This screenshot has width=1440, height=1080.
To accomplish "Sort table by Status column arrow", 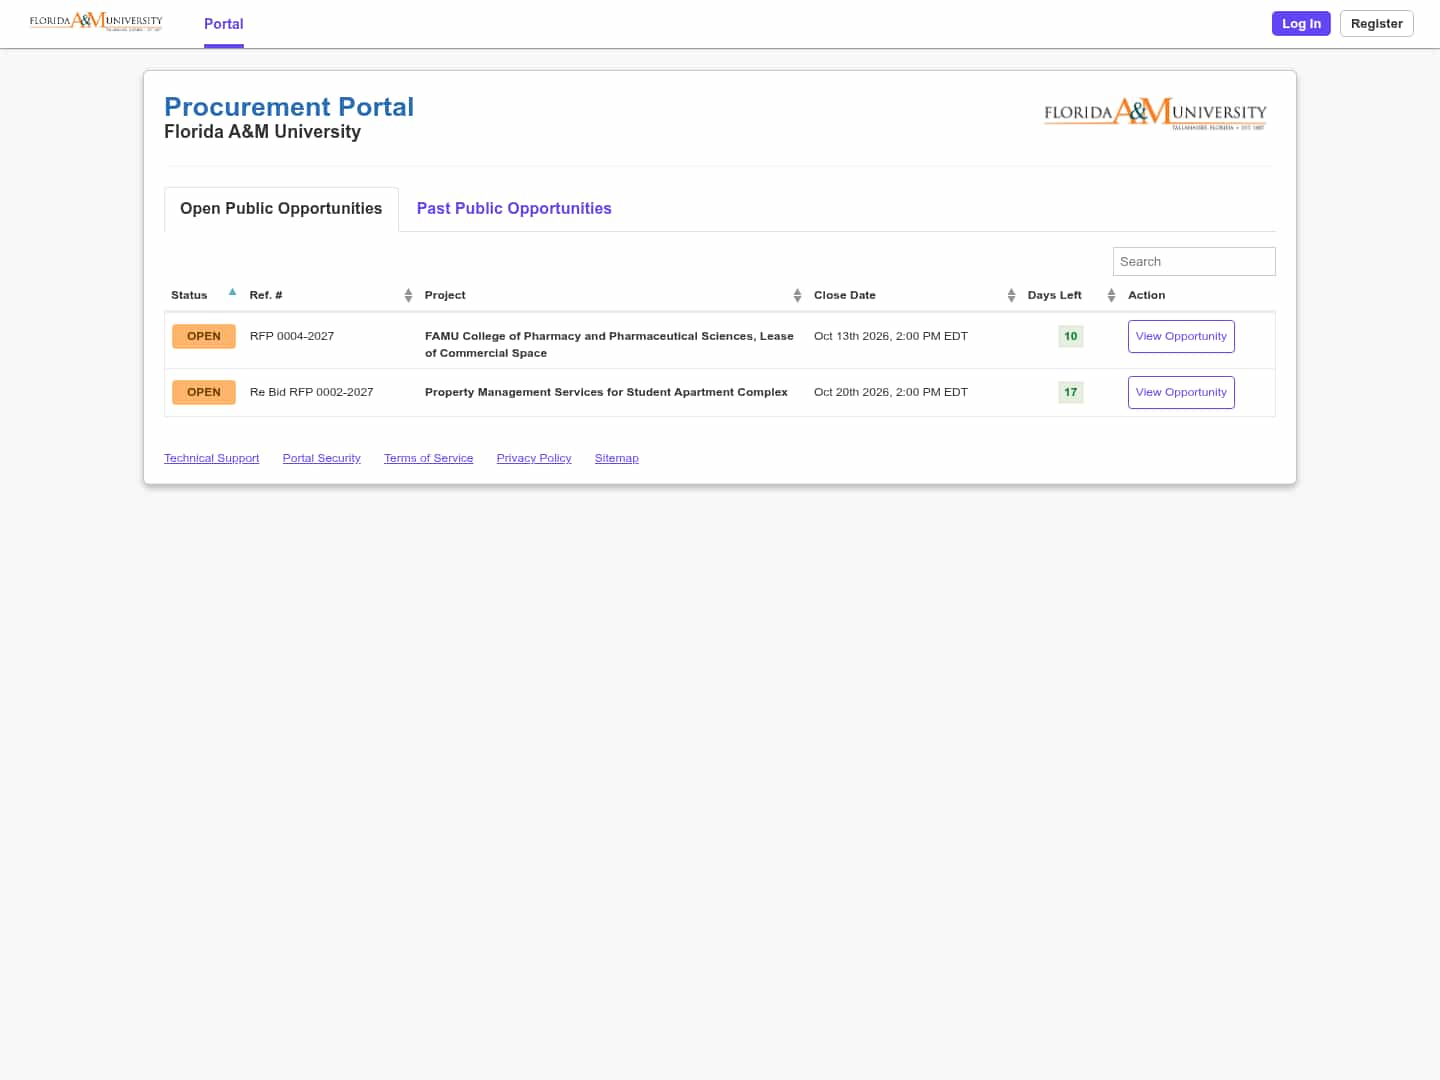I will pos(232,293).
